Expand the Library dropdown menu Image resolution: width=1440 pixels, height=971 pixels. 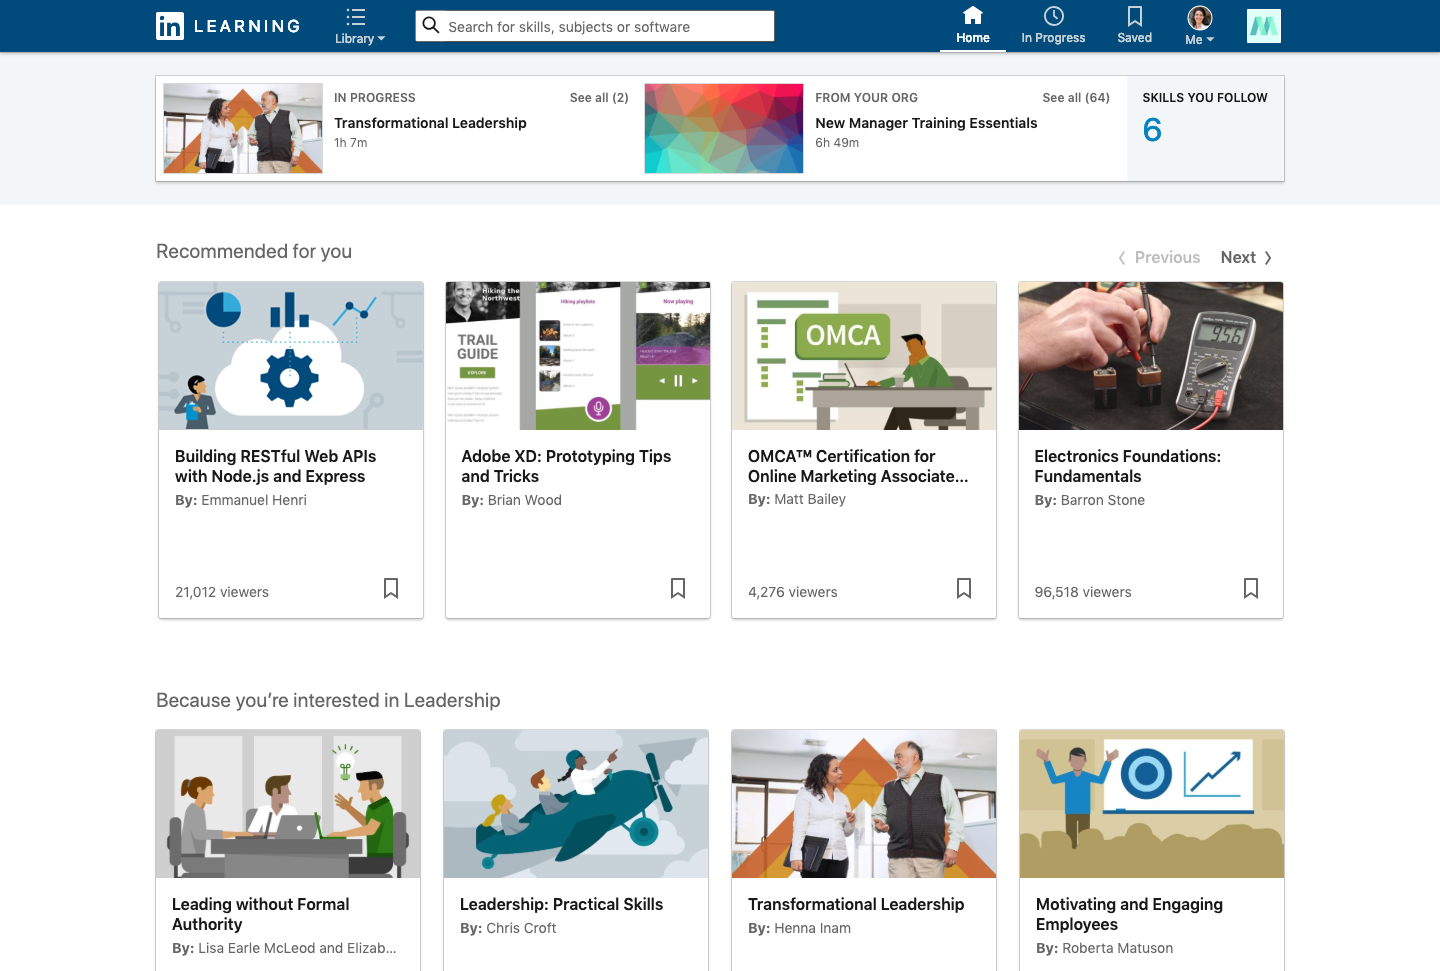pyautogui.click(x=358, y=27)
